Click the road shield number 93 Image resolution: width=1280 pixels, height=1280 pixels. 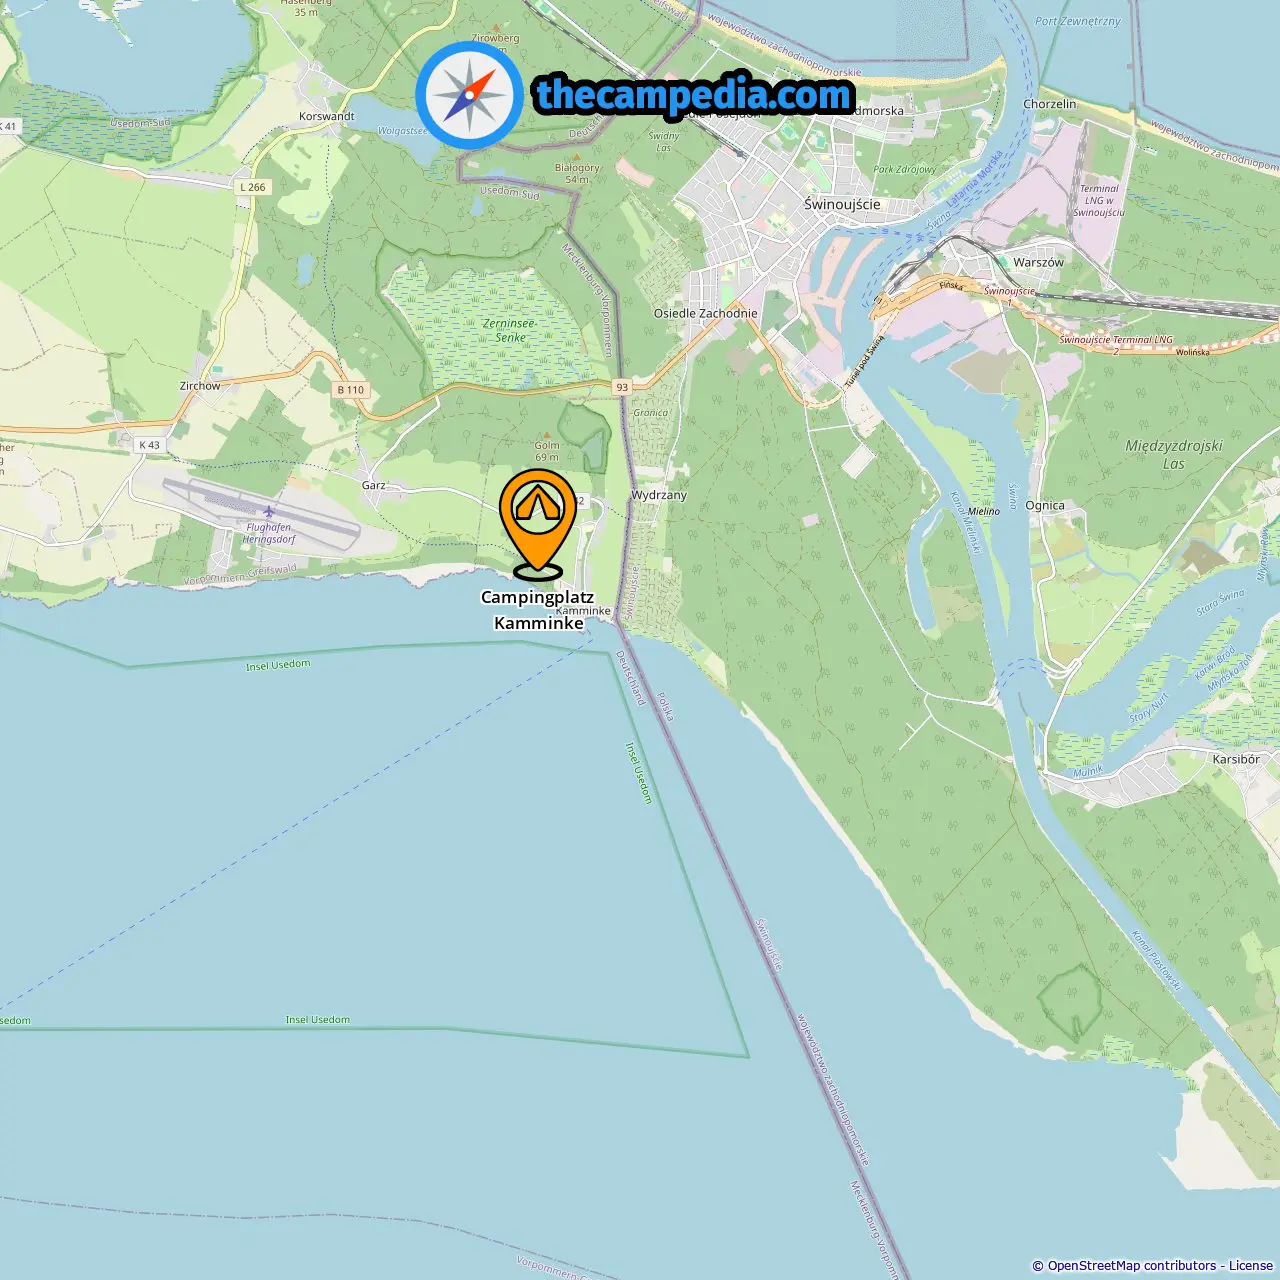coord(622,387)
